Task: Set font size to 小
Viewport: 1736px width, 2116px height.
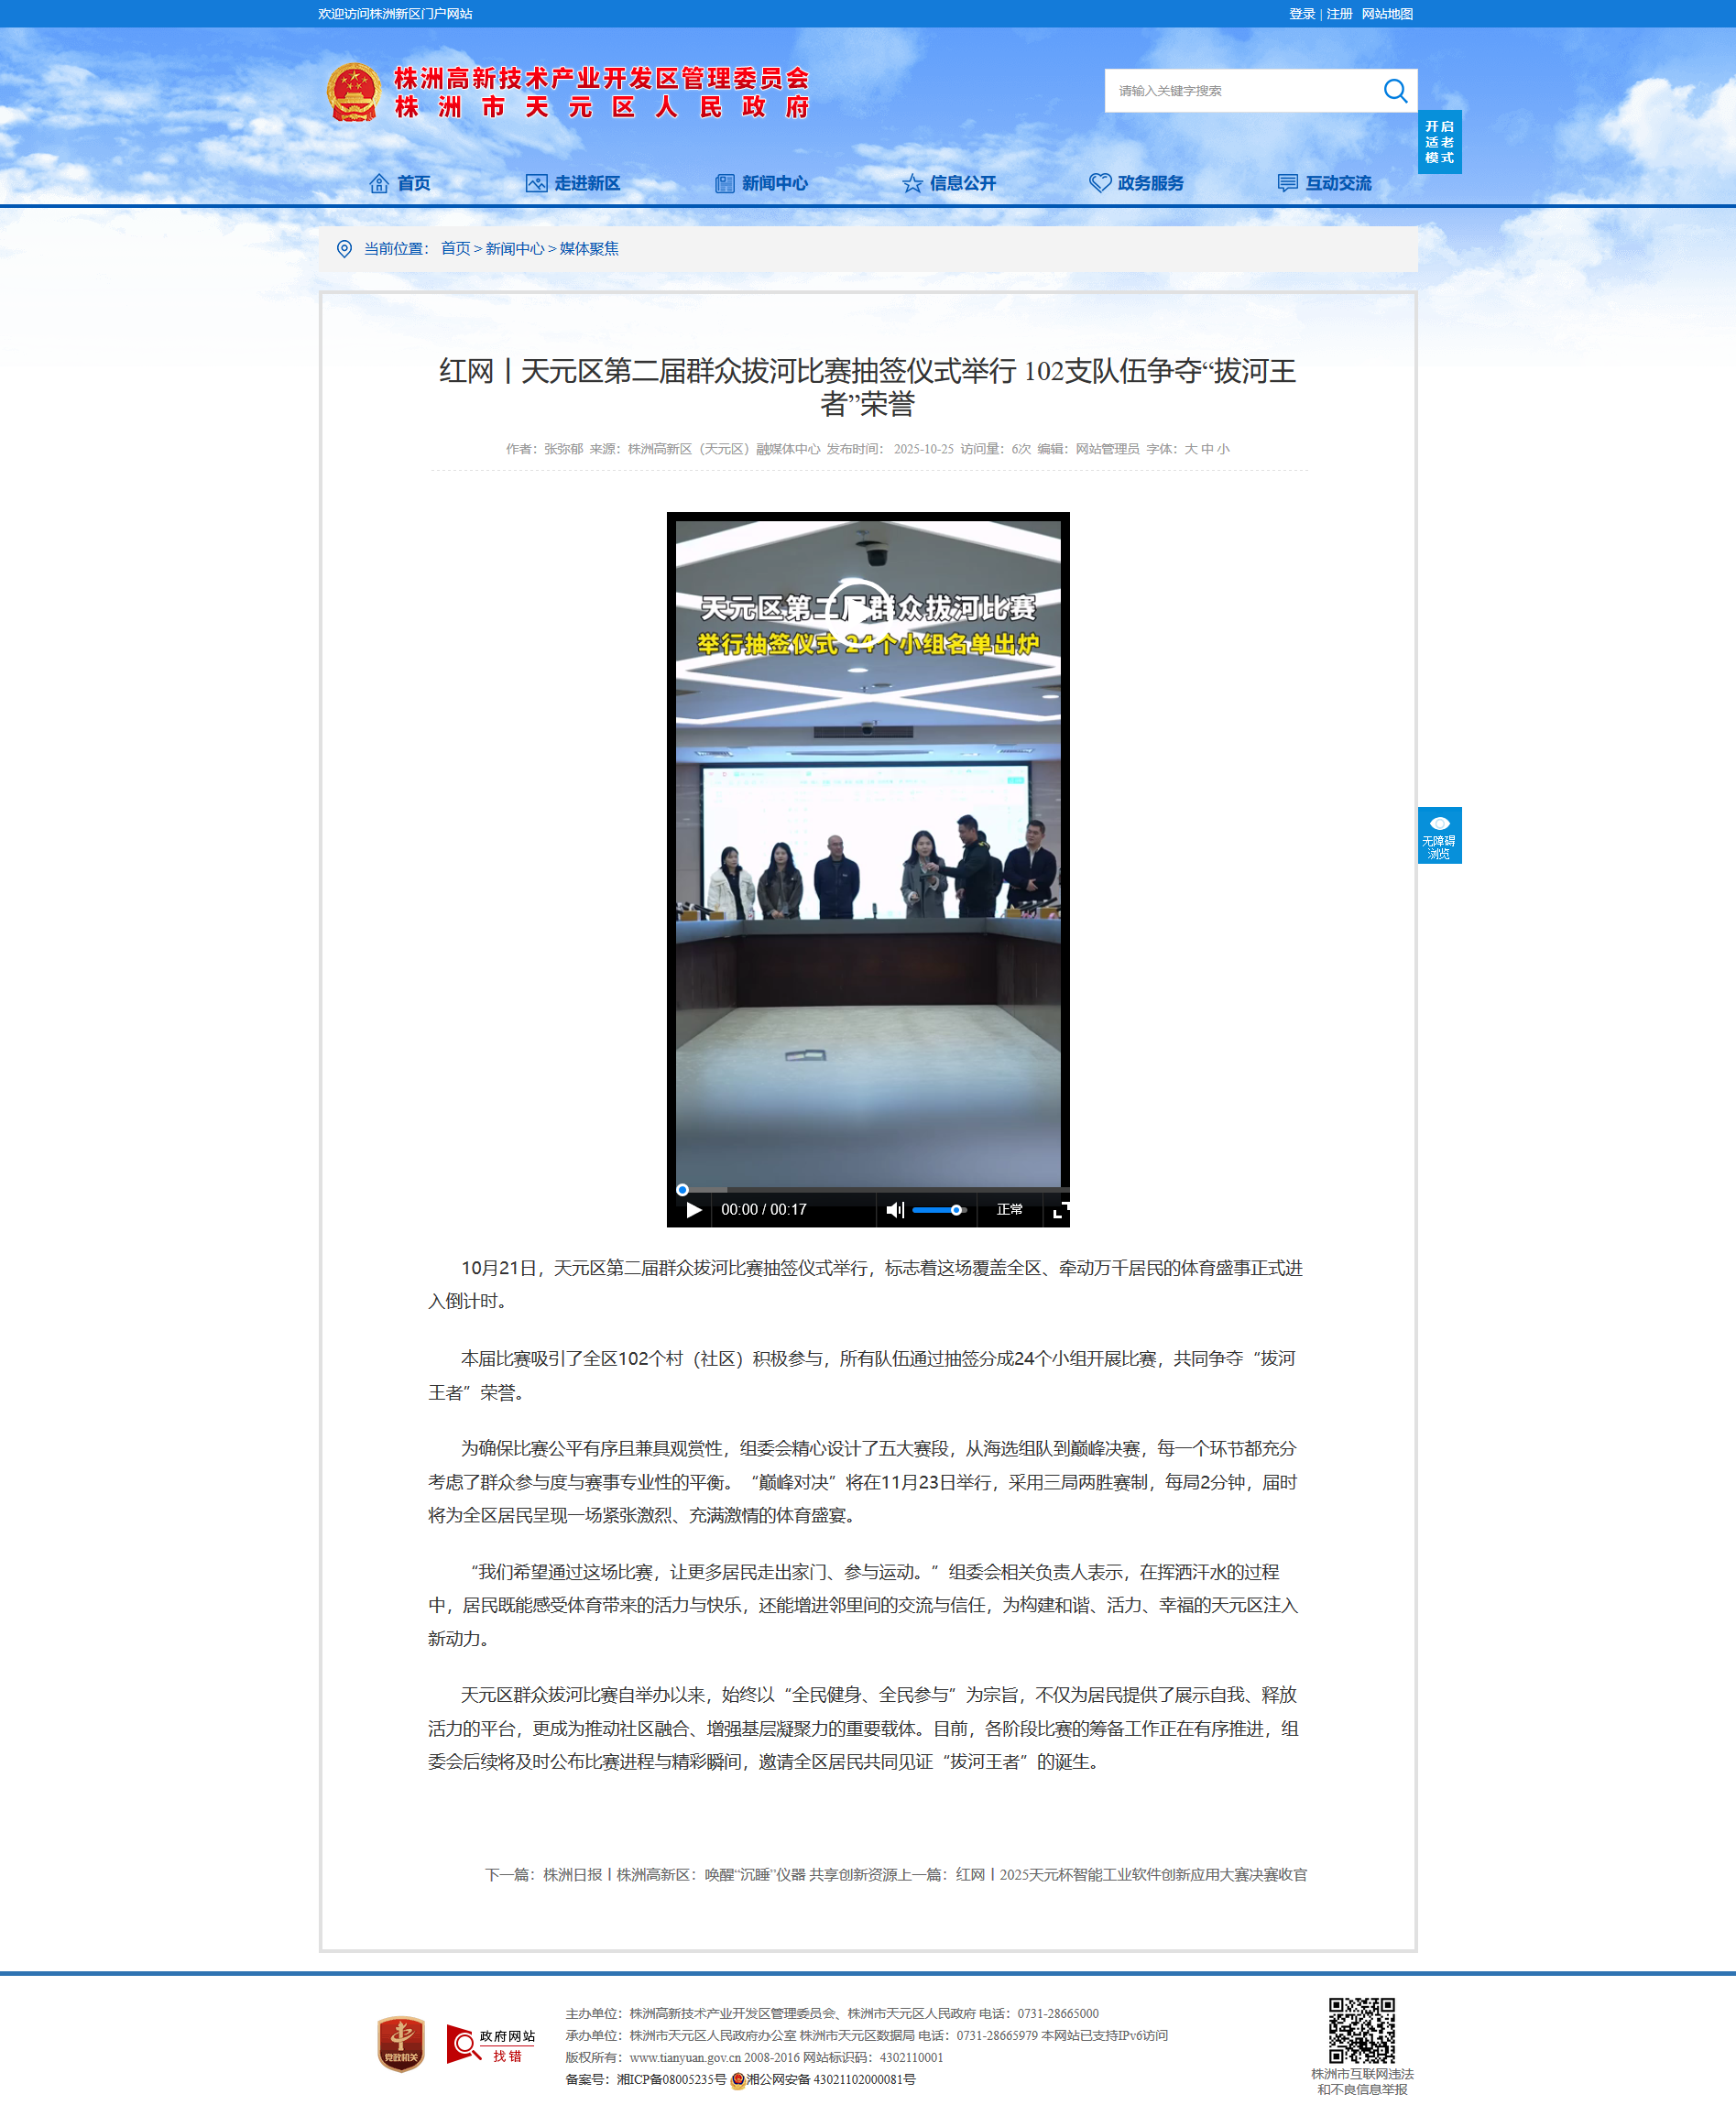Action: tap(1223, 449)
